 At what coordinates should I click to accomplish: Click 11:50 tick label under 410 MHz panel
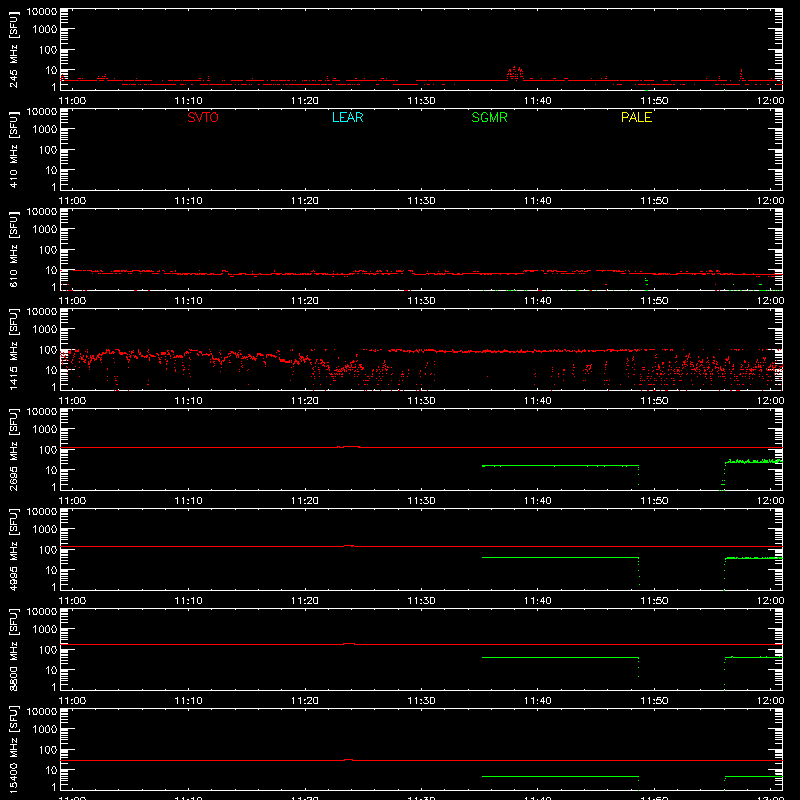654,201
